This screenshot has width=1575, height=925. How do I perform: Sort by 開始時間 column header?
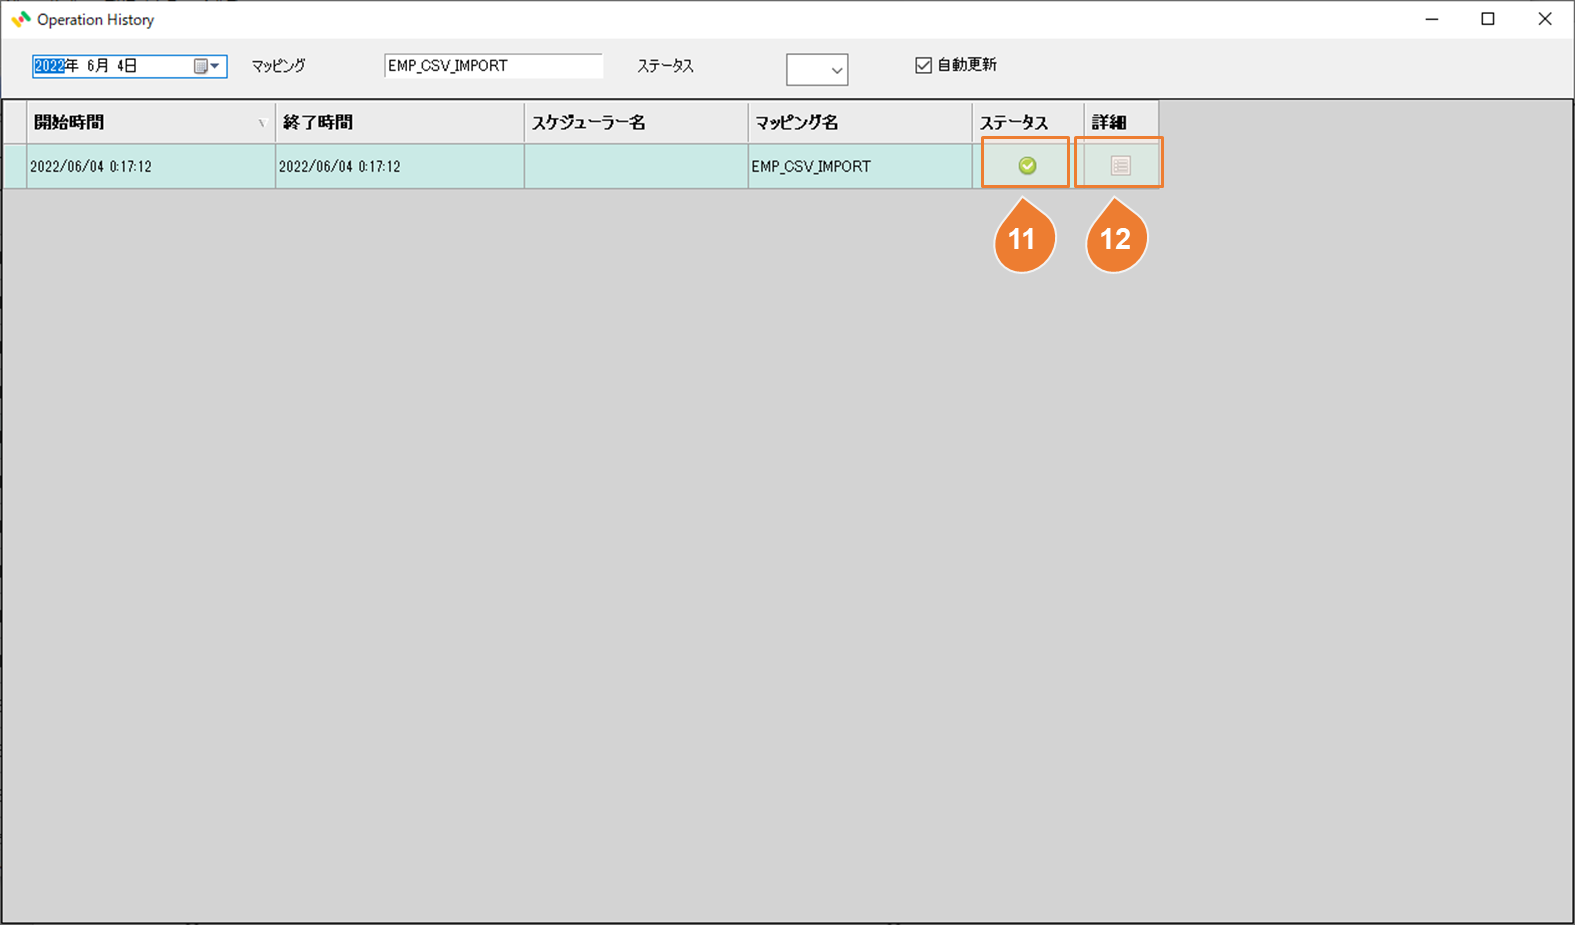pos(151,123)
